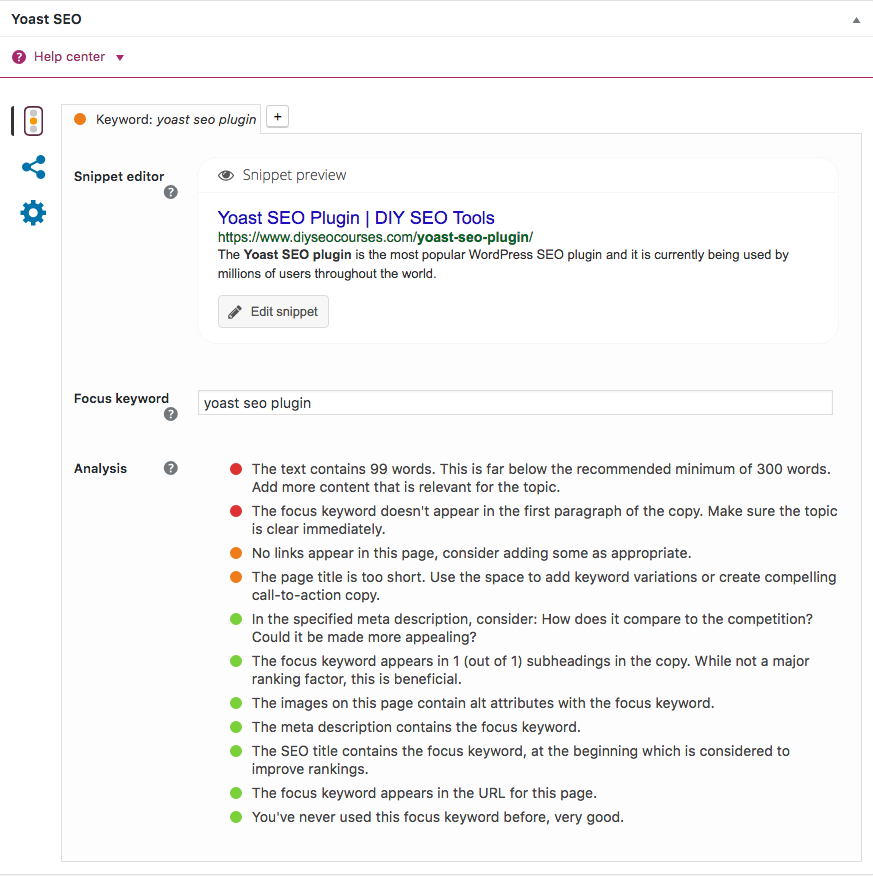The height and width of the screenshot is (876, 873).
Task: Expand the Help center dropdown arrow
Action: click(x=120, y=58)
